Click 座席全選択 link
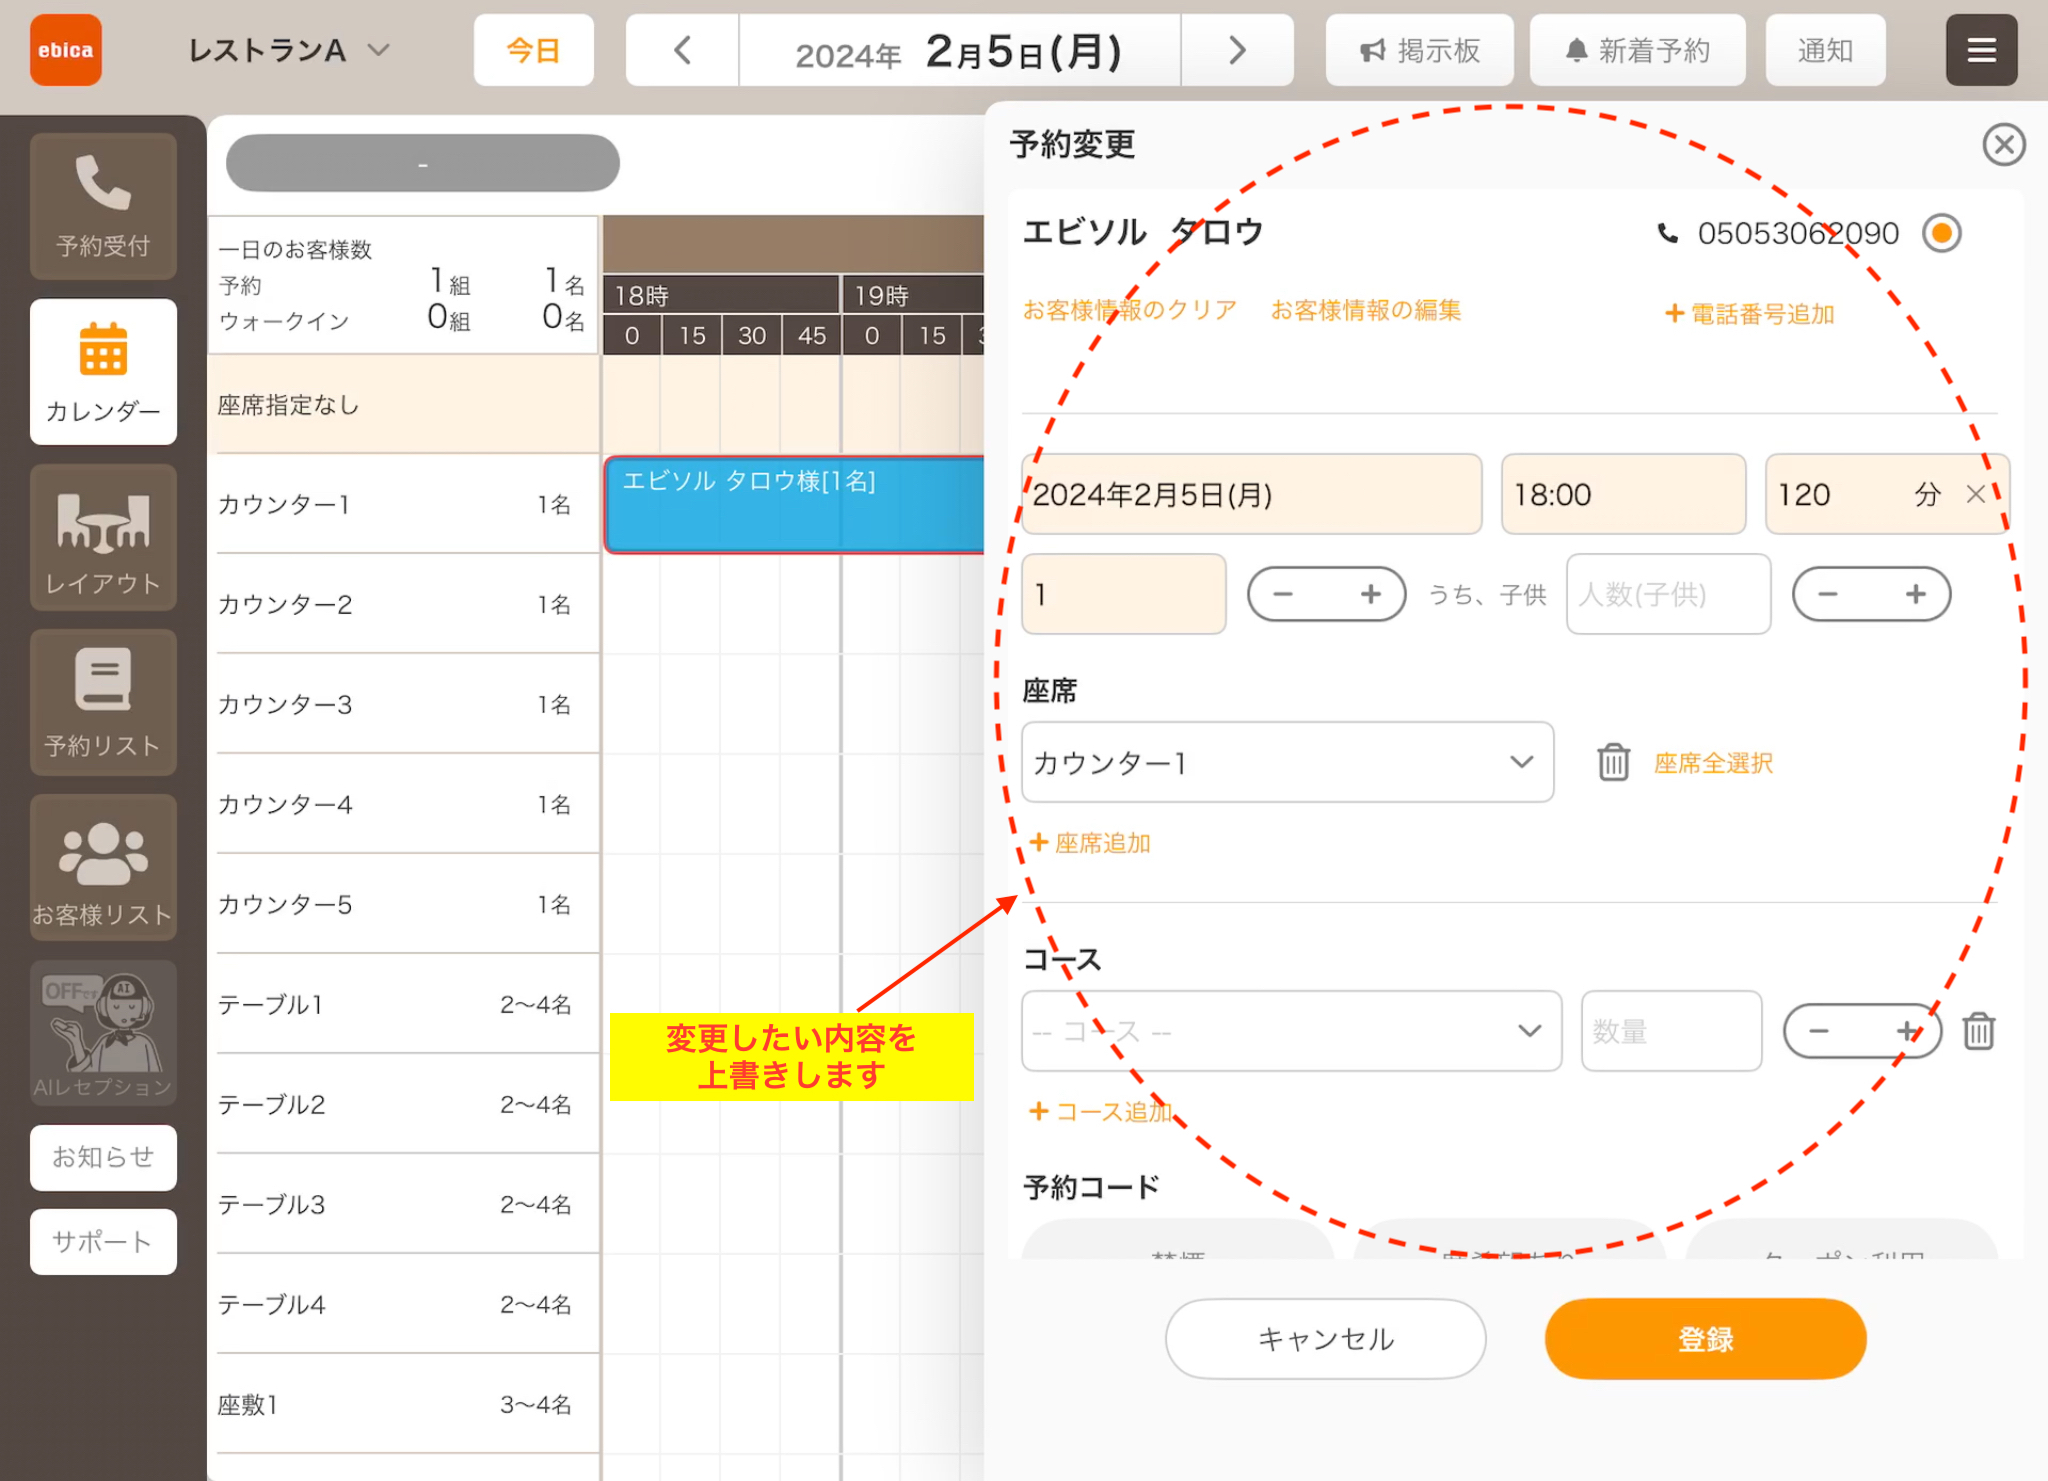The height and width of the screenshot is (1481, 2048). [1713, 763]
